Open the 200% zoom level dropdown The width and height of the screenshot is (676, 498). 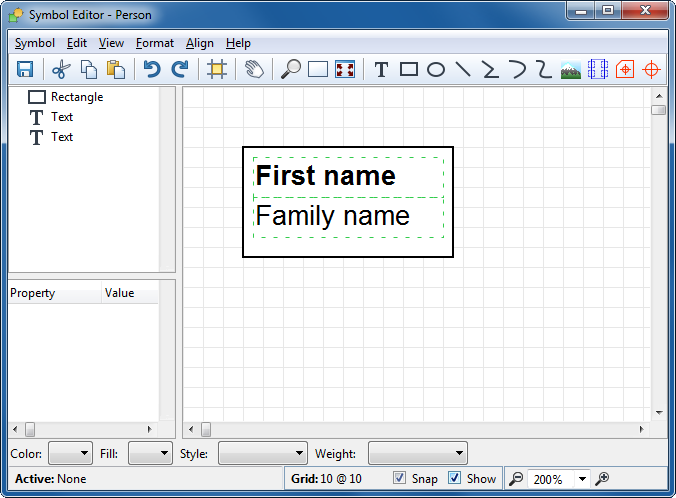coord(582,479)
